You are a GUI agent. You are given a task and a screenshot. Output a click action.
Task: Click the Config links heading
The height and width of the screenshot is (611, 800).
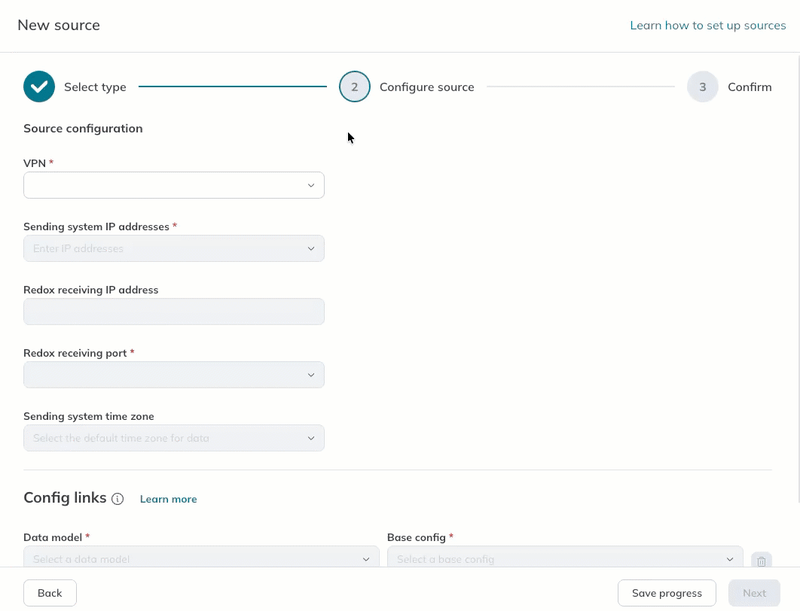tap(65, 498)
